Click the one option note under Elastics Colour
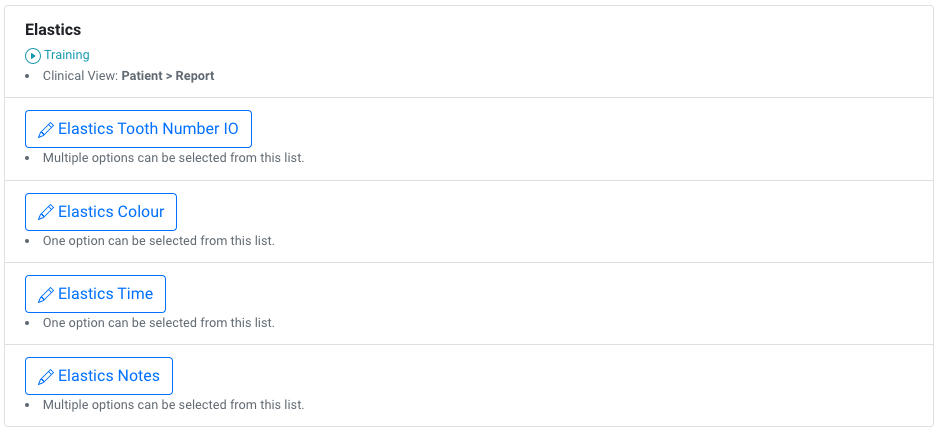 (x=159, y=241)
